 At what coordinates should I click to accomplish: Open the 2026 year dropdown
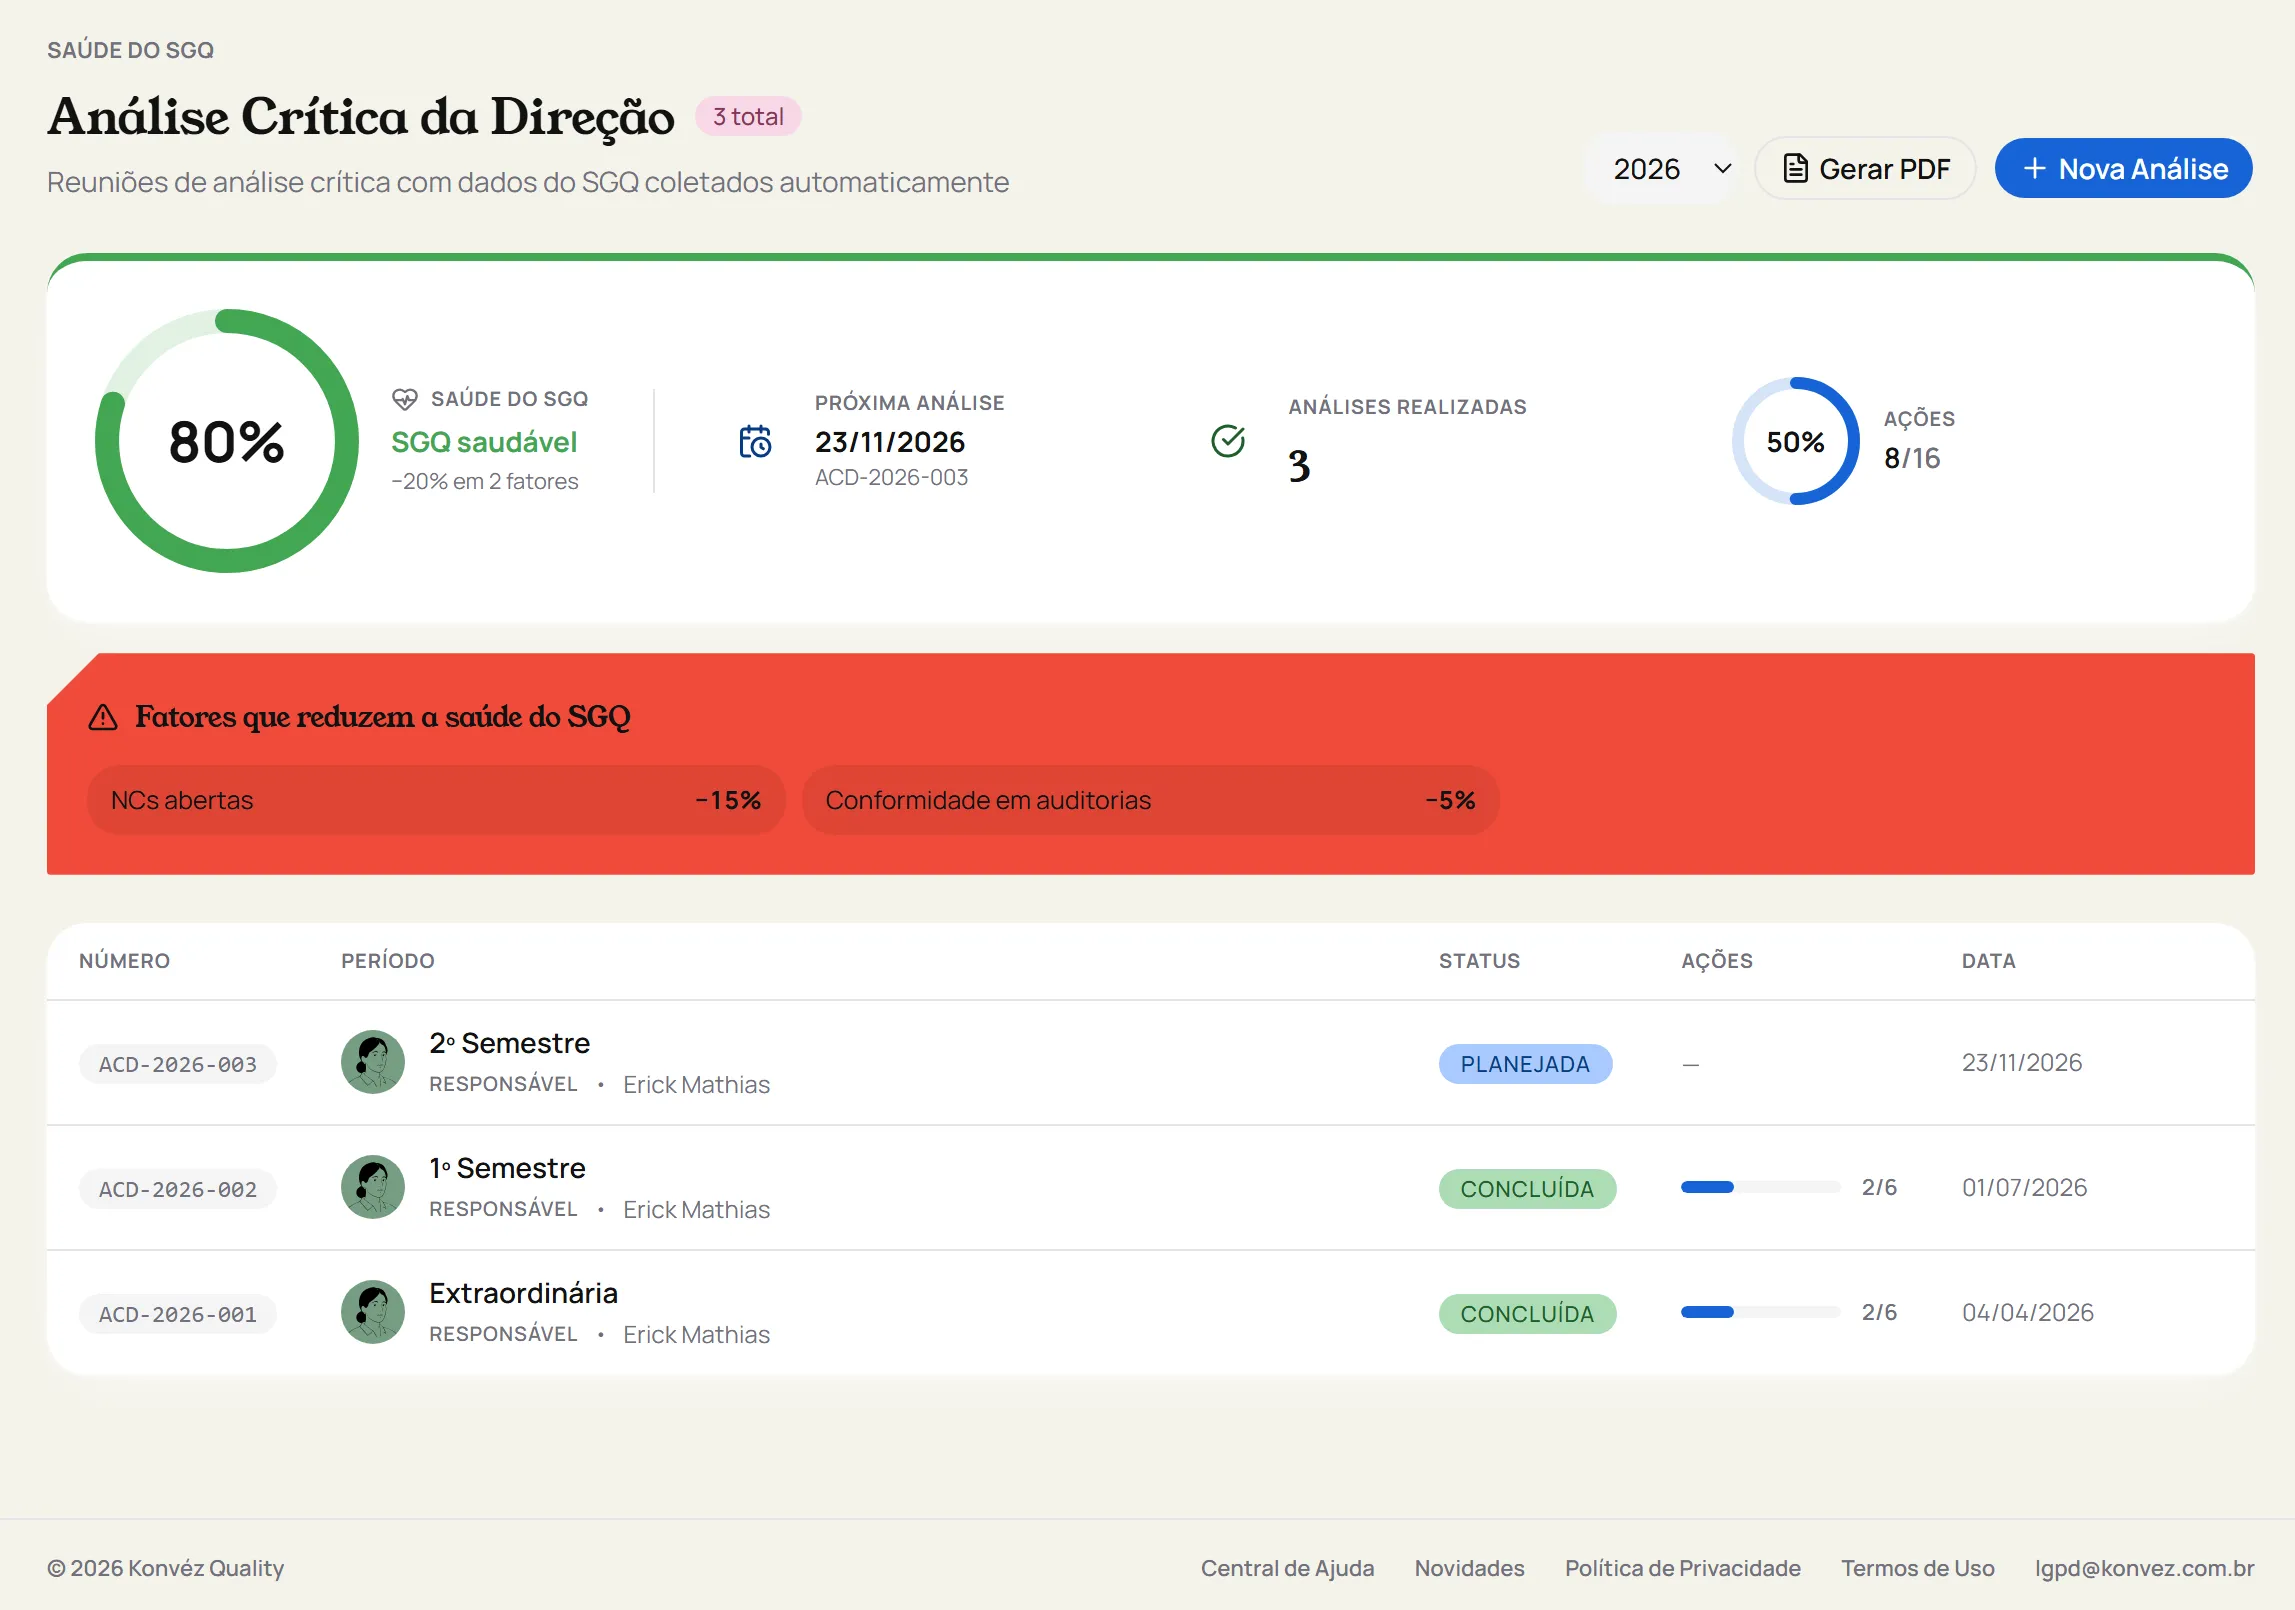(1663, 169)
